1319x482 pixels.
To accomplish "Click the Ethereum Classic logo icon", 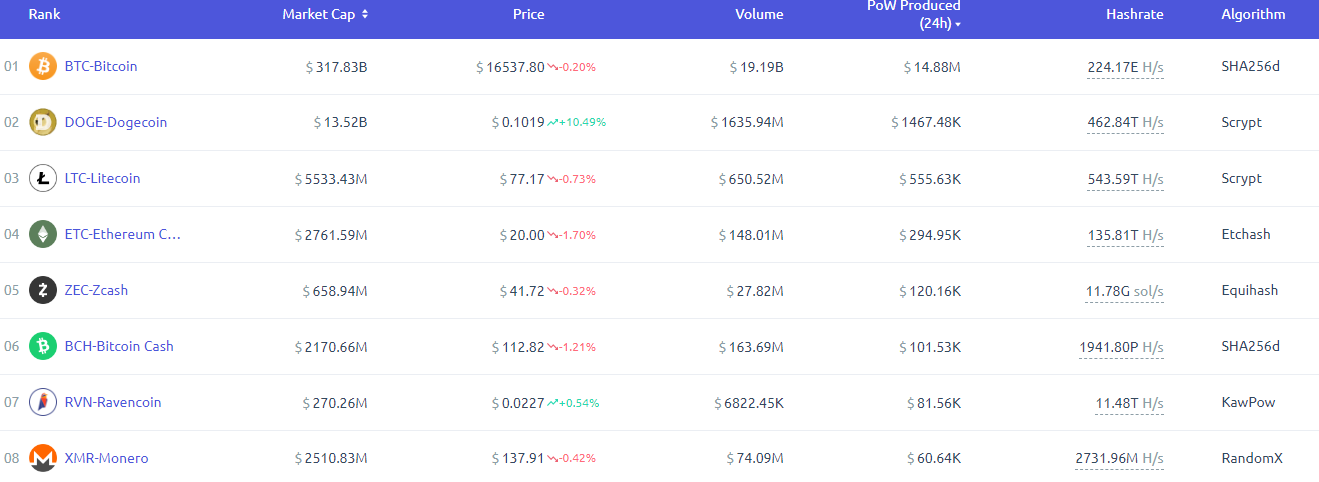I will (43, 235).
